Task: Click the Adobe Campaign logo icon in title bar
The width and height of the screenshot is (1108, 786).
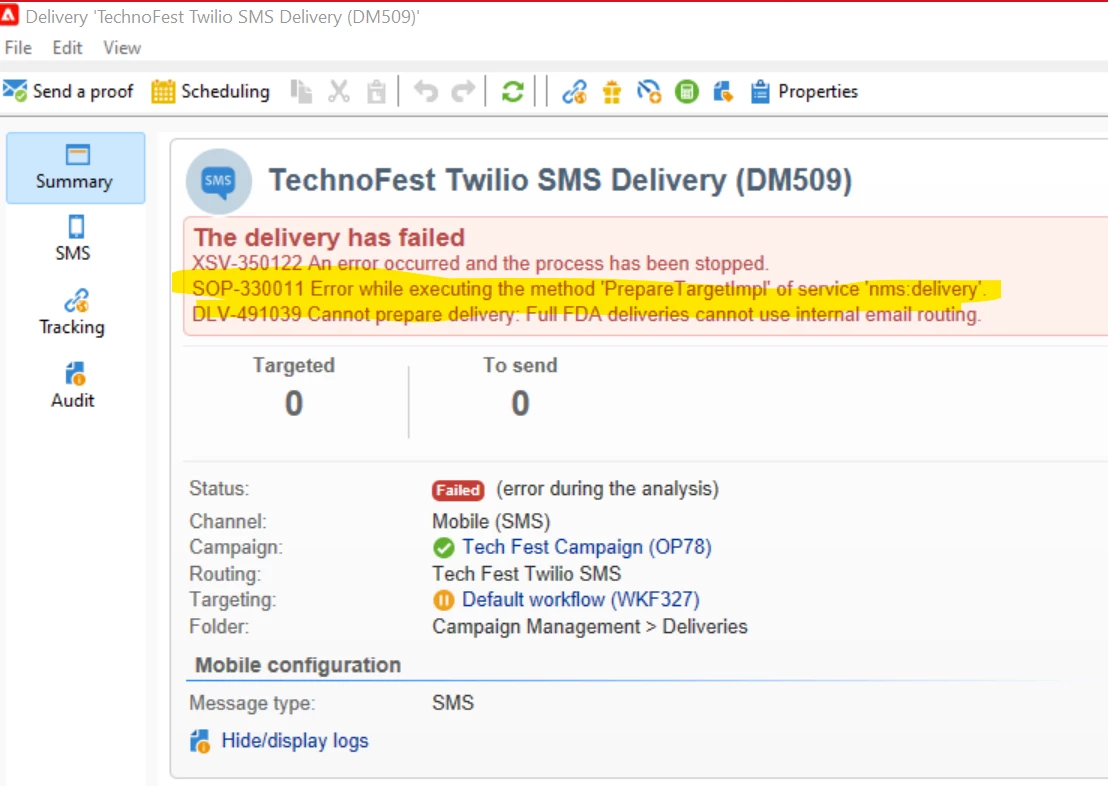Action: (8, 15)
